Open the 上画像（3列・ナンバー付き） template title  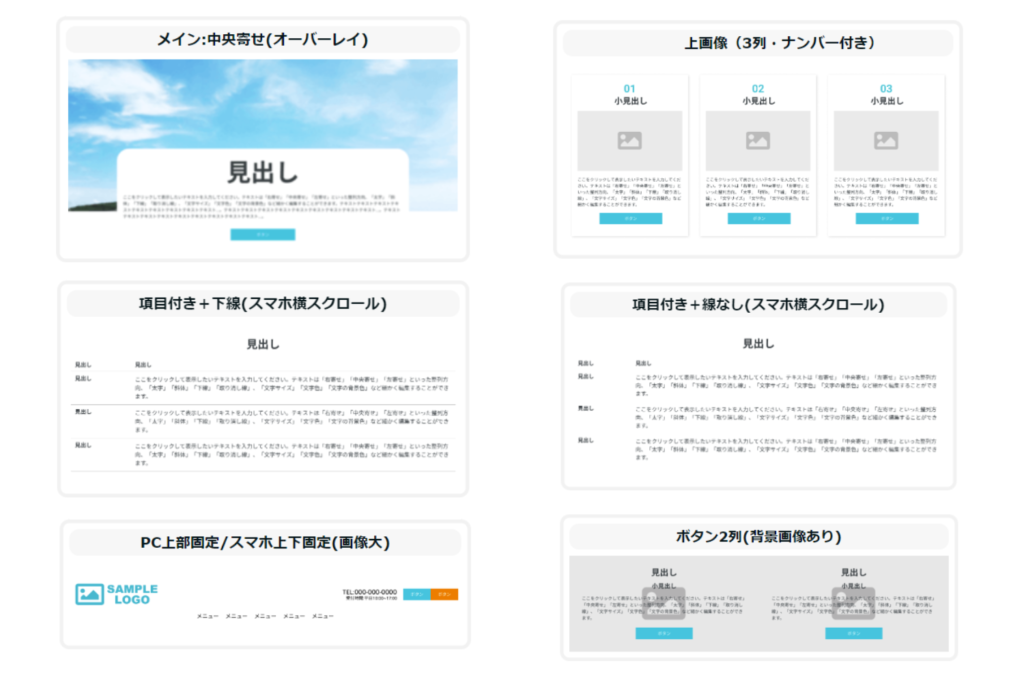[x=758, y=43]
